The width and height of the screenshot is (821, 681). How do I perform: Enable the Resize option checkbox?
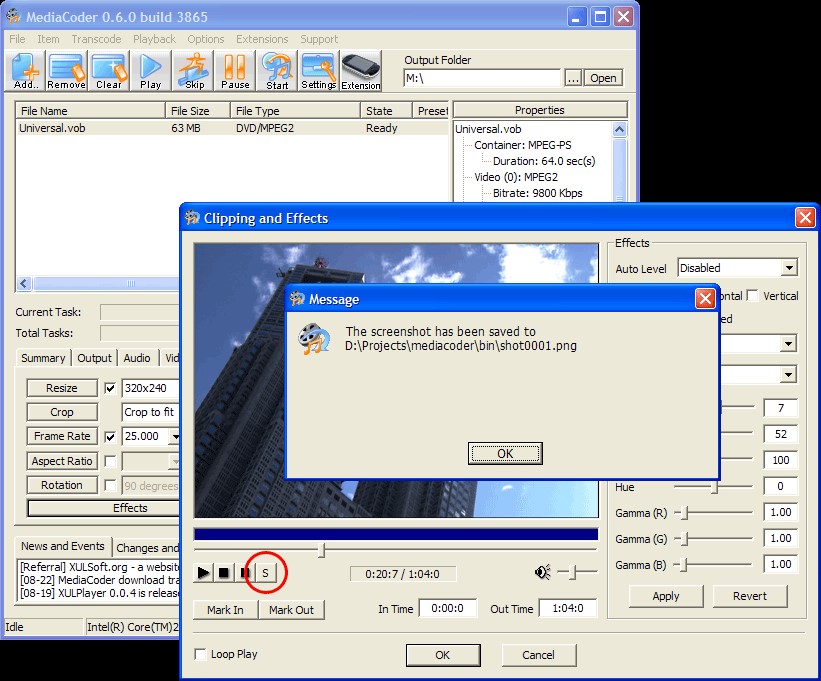(x=109, y=388)
